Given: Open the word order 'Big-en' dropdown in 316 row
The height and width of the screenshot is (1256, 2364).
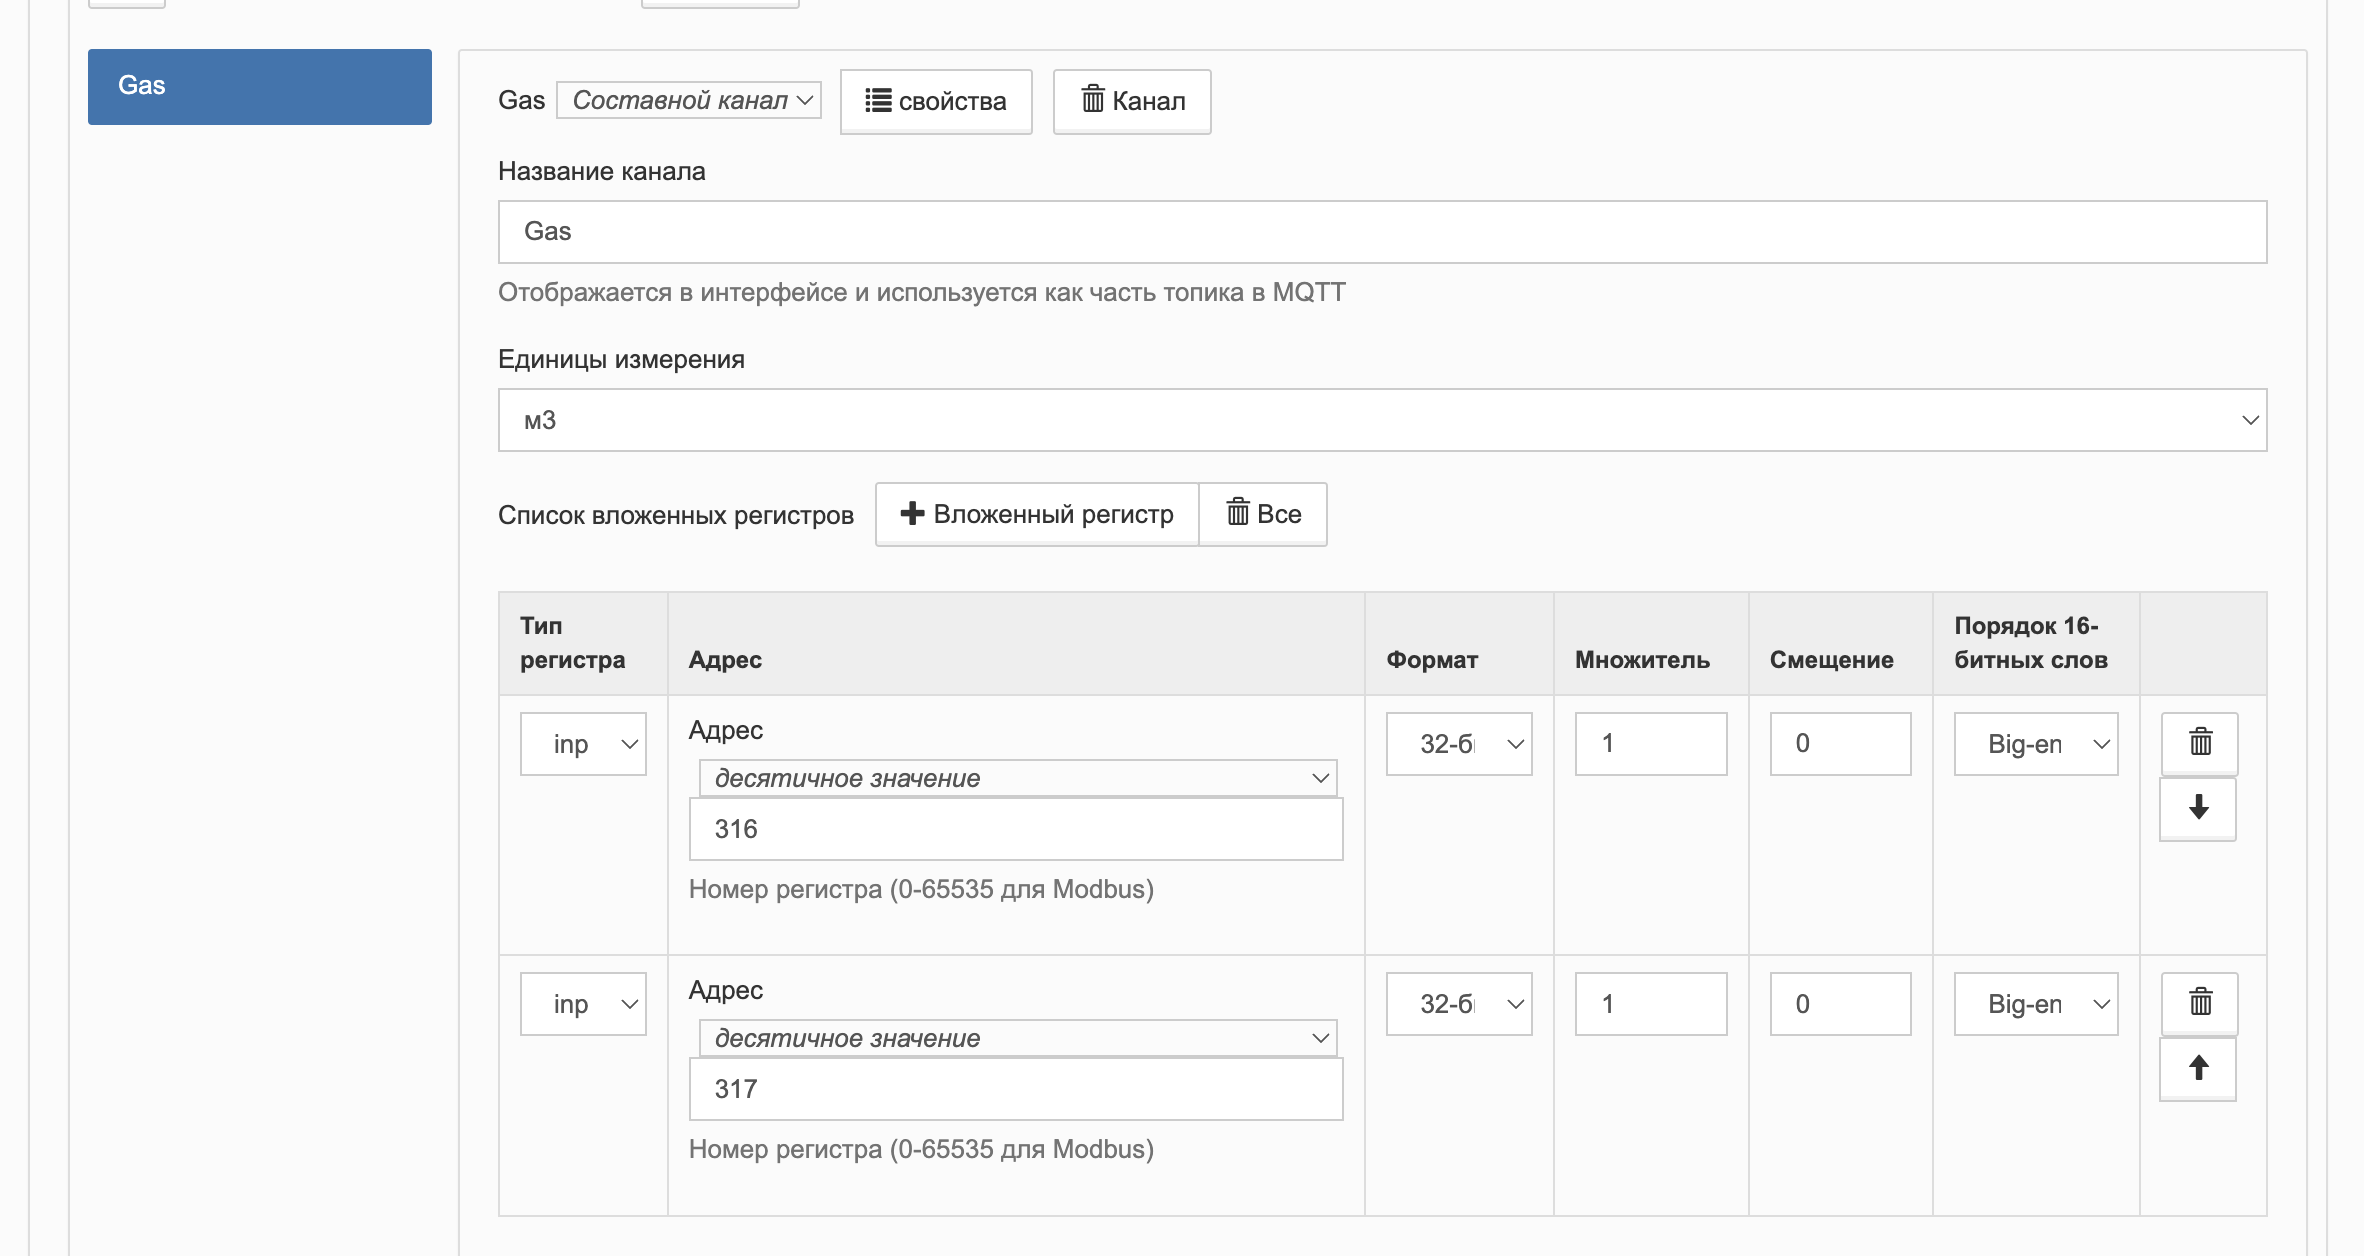Looking at the screenshot, I should 2036,744.
